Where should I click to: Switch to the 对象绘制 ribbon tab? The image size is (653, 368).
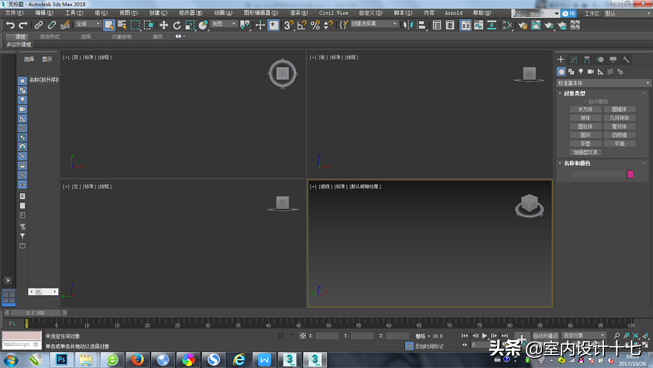[121, 37]
